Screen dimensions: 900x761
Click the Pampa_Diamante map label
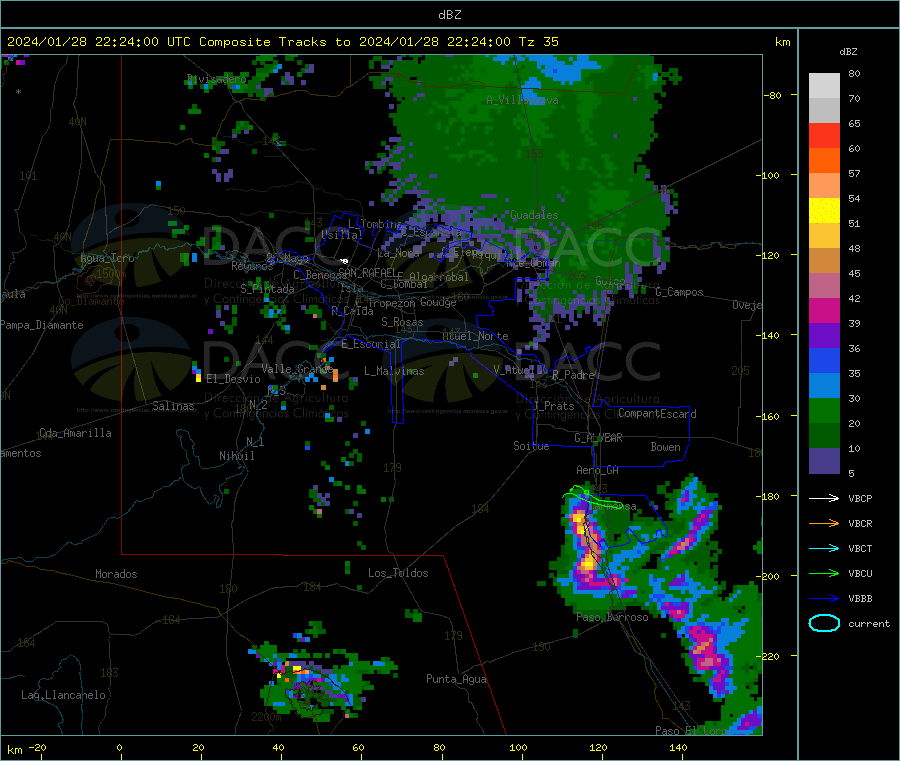42,325
